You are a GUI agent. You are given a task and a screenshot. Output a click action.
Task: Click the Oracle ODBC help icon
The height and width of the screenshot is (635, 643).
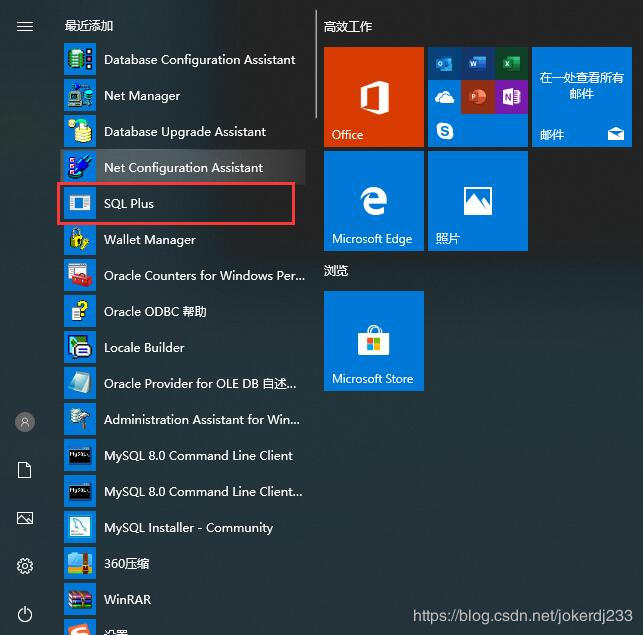[x=80, y=311]
